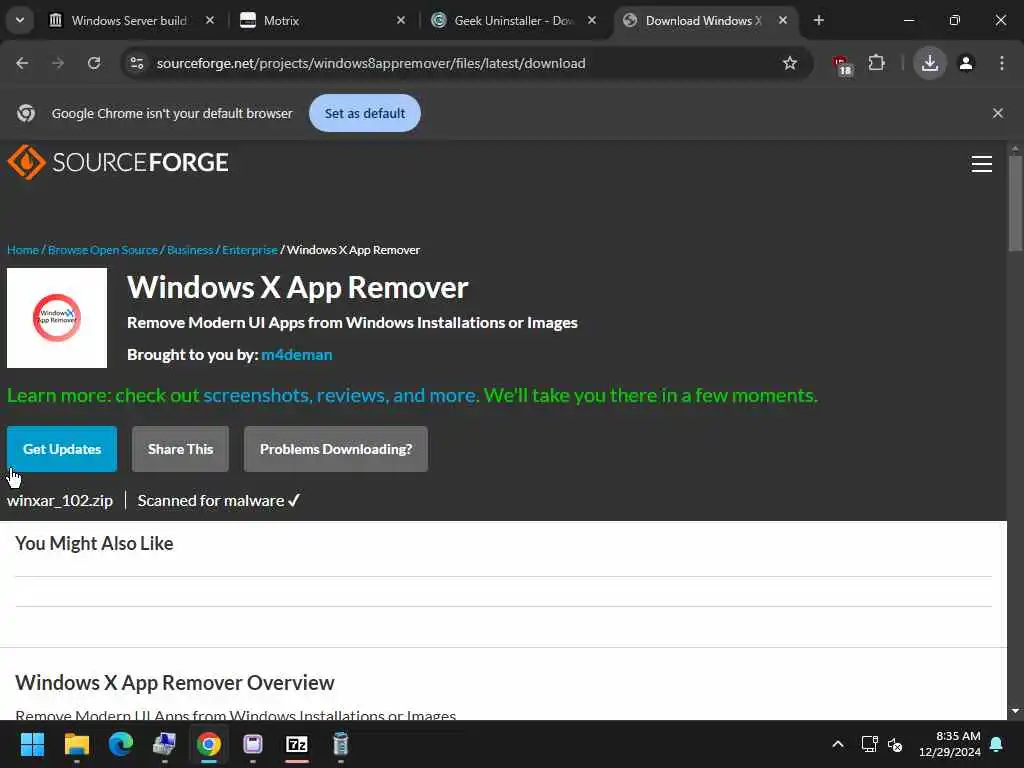The width and height of the screenshot is (1024, 768).
Task: Switch to the Motrix tab
Action: click(x=320, y=20)
